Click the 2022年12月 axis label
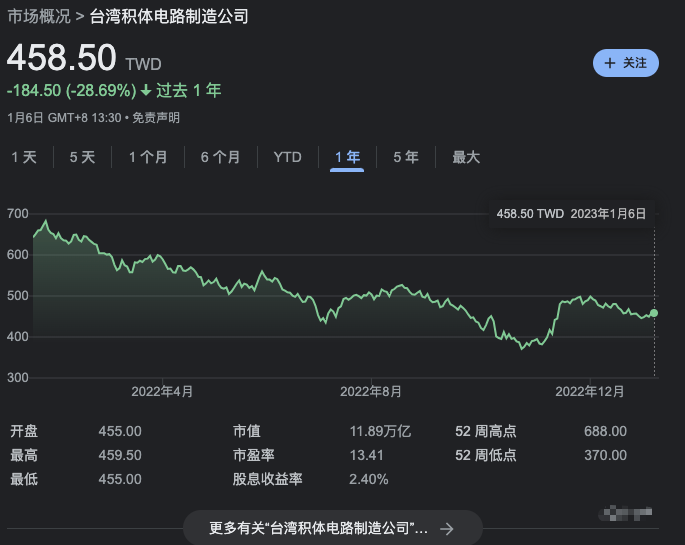685x545 pixels. [590, 391]
